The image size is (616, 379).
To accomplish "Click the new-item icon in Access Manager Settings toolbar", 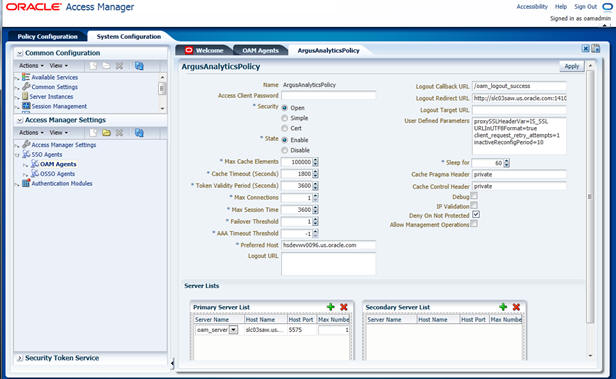I will [x=93, y=133].
